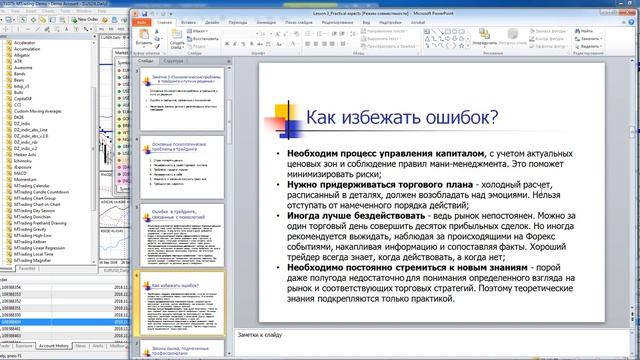Click the highlighted blue order row in MTrading
This screenshot has width=640, height=360.
click(x=64, y=322)
